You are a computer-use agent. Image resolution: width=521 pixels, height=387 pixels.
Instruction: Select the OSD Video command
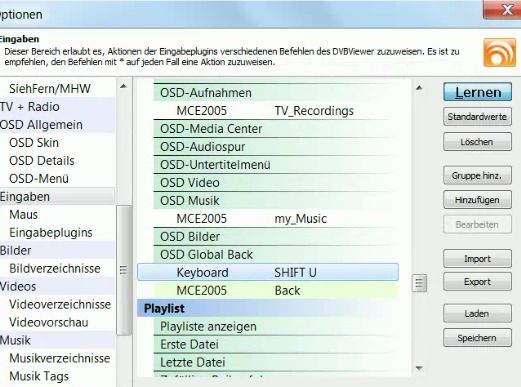[276, 183]
